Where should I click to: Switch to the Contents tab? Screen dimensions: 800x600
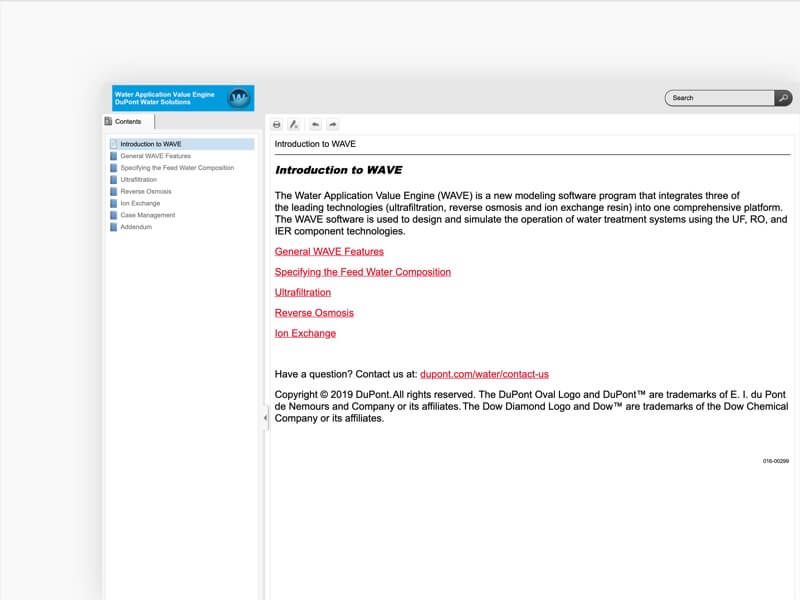pos(127,122)
